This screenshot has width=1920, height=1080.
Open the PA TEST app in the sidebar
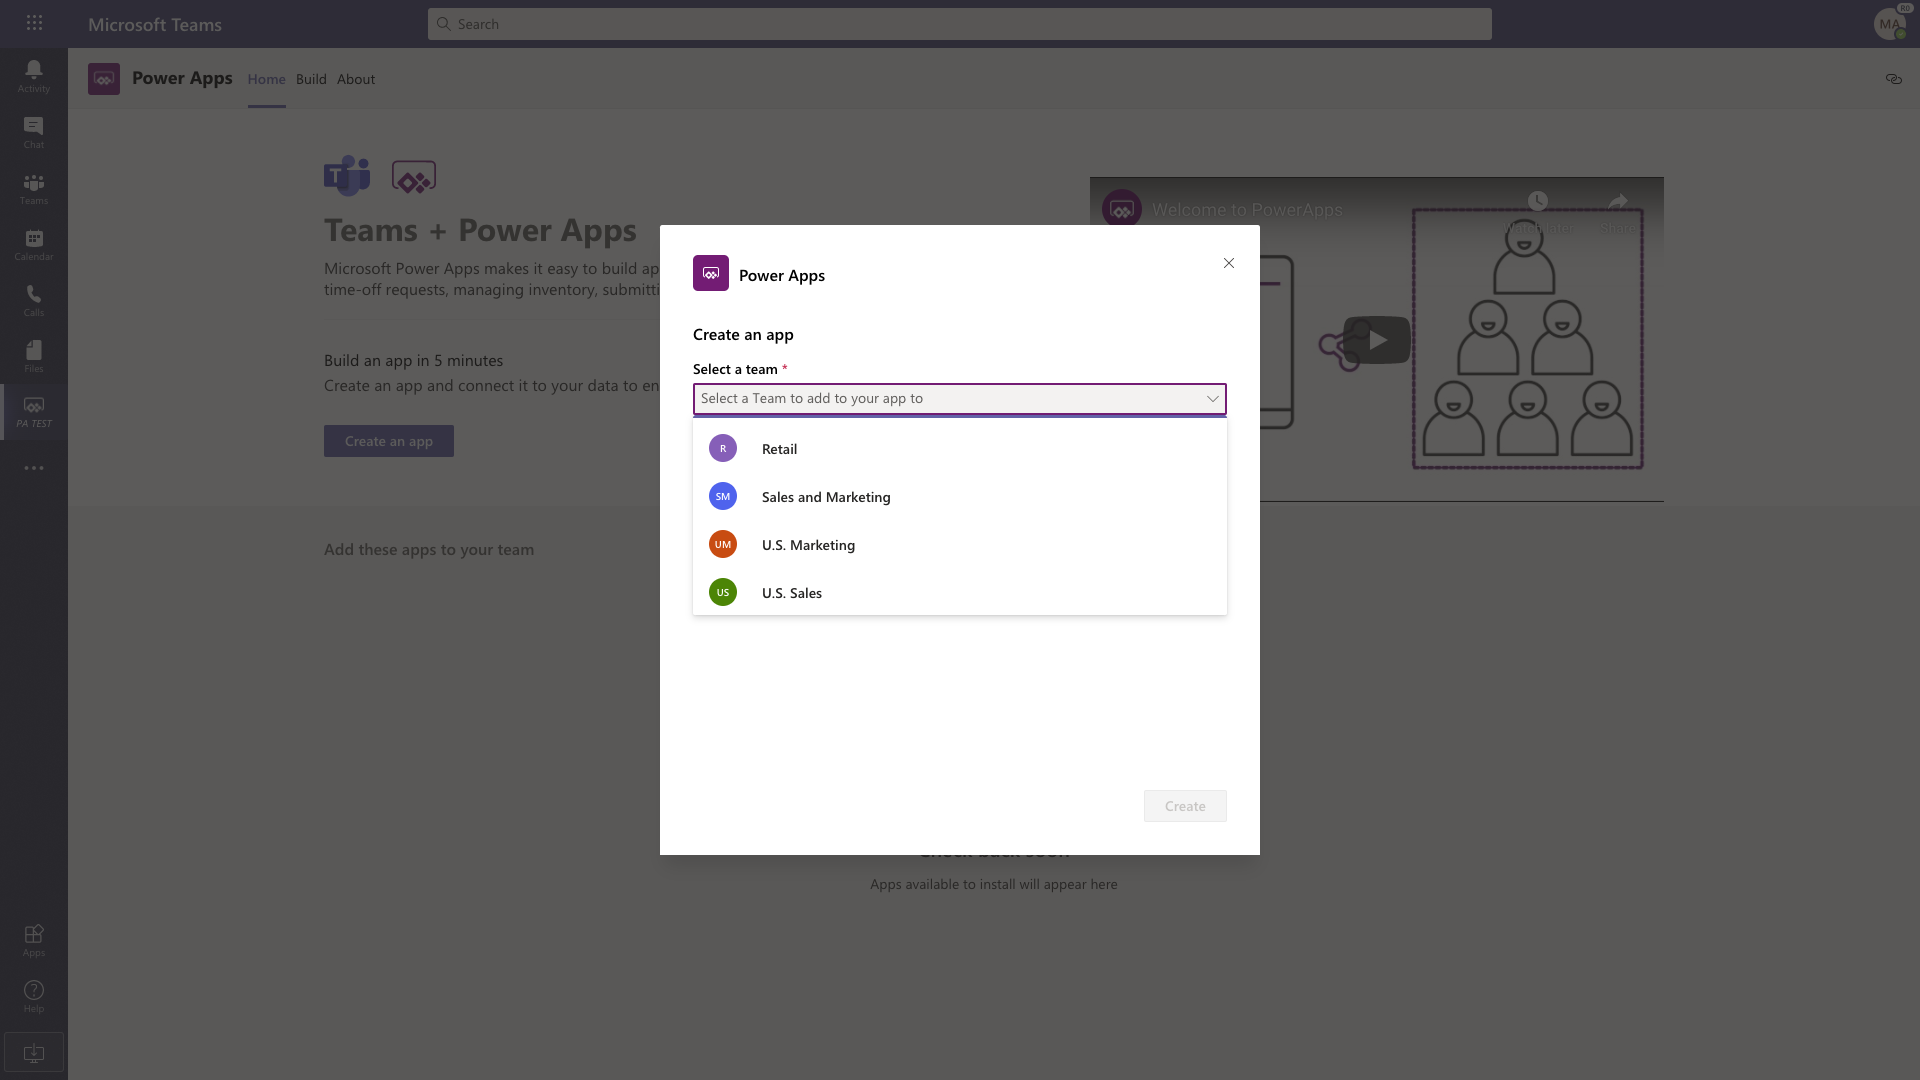point(33,411)
